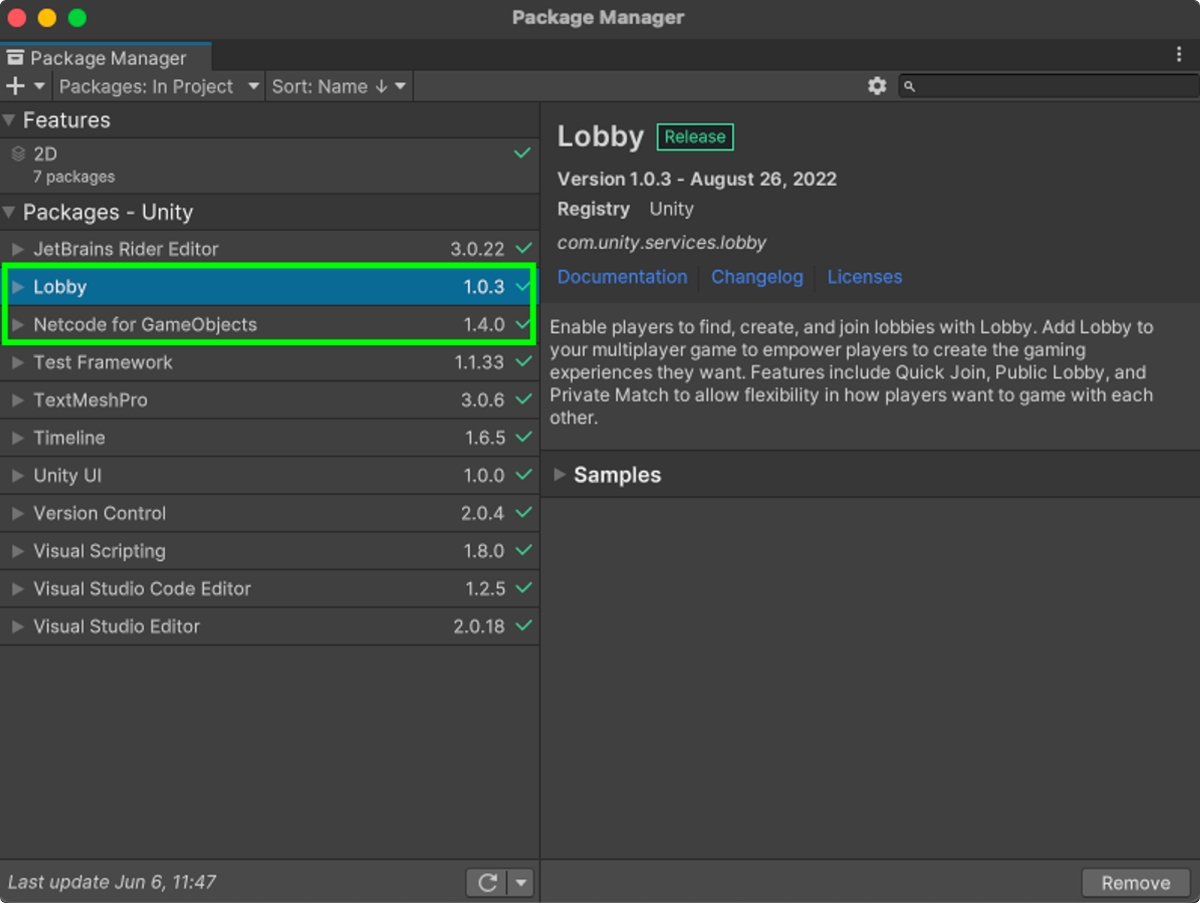
Task: Click the com.unity.services.lobby package name
Action: click(662, 243)
